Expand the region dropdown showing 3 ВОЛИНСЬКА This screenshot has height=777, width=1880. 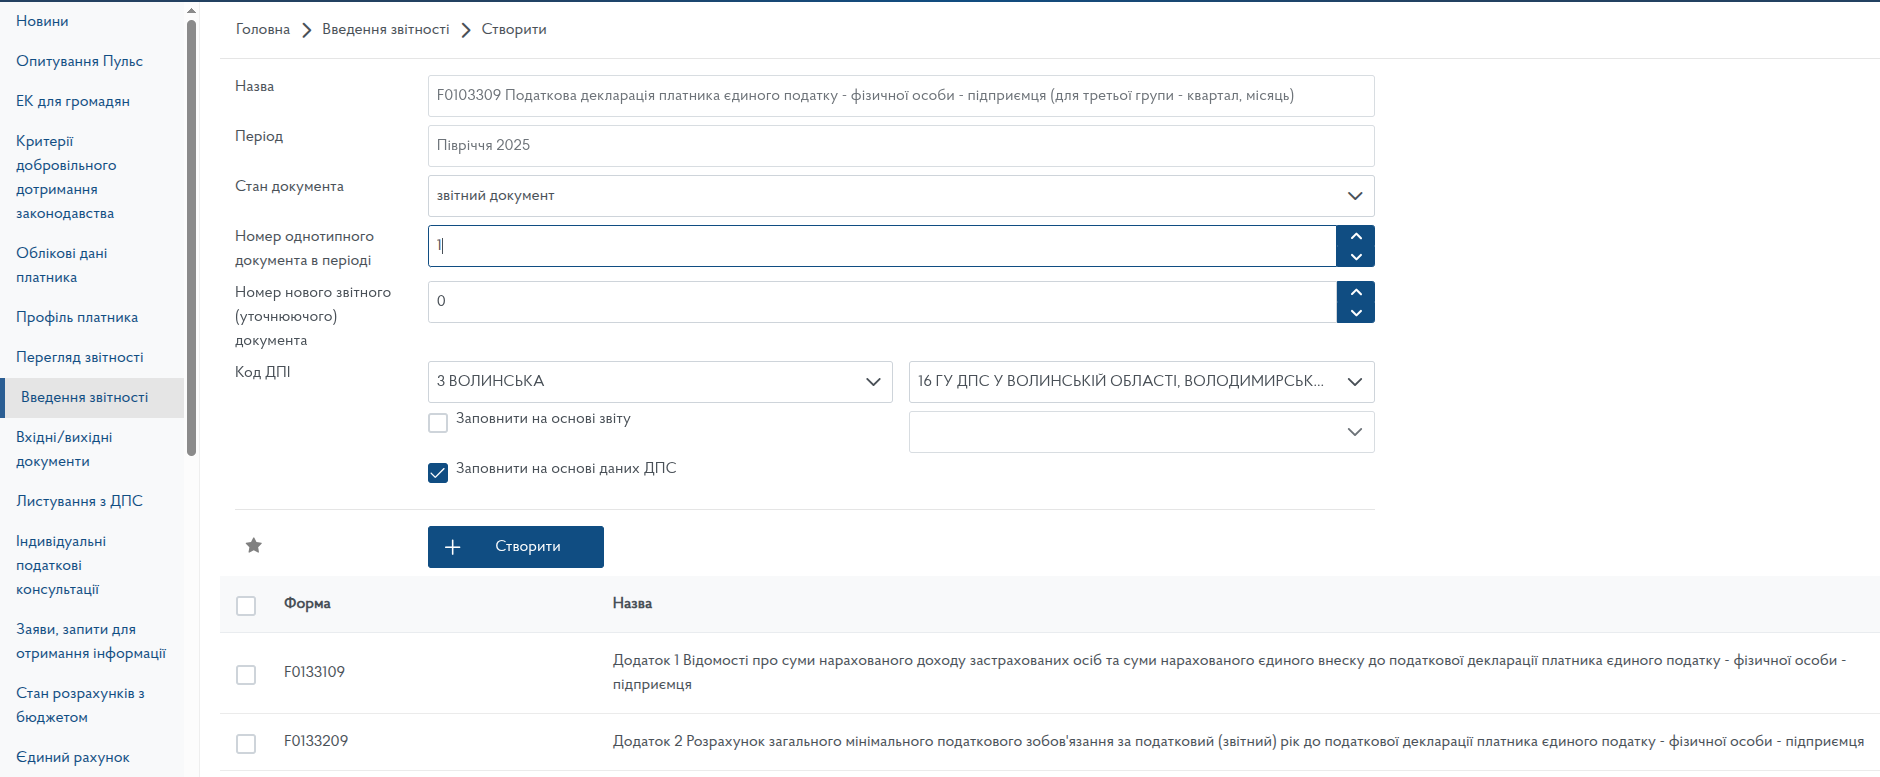659,382
